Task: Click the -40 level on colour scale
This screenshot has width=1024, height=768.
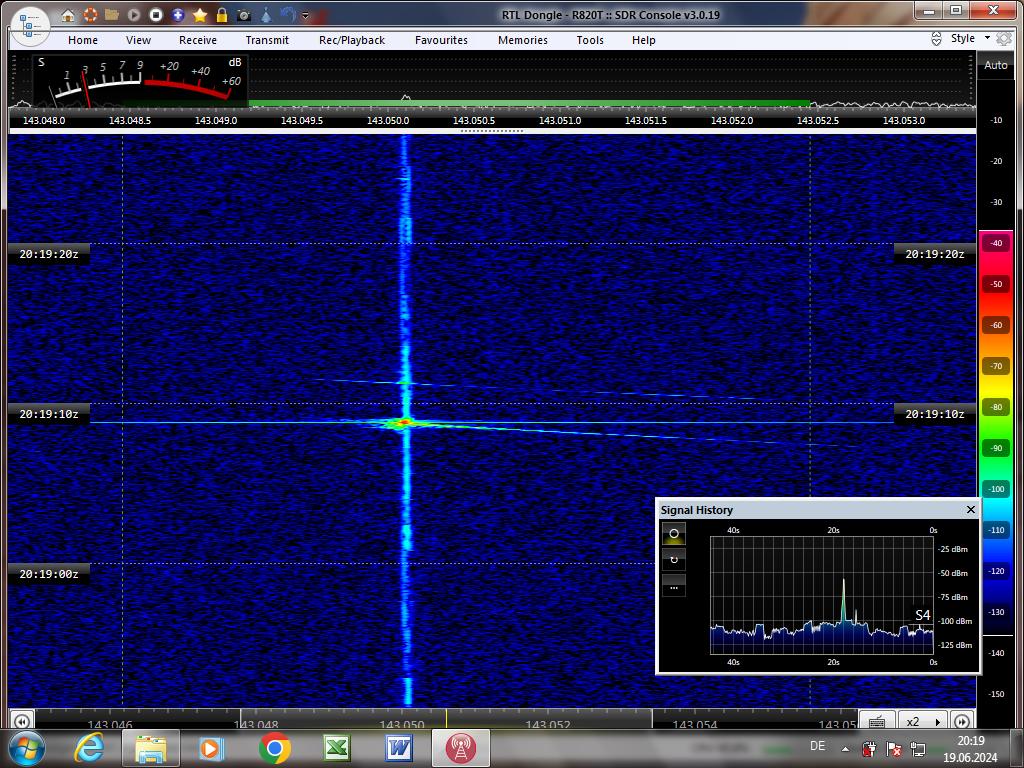Action: [x=996, y=243]
